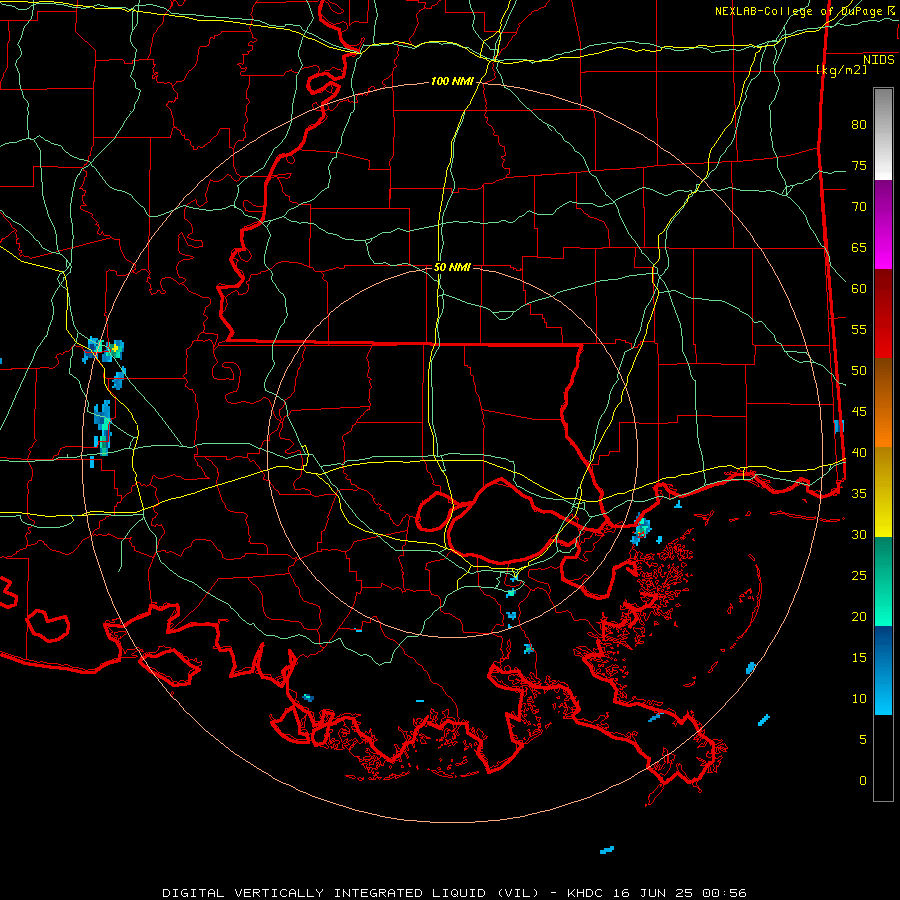Pick the yellow segment of color bar
The width and height of the screenshot is (900, 900).
tap(883, 492)
